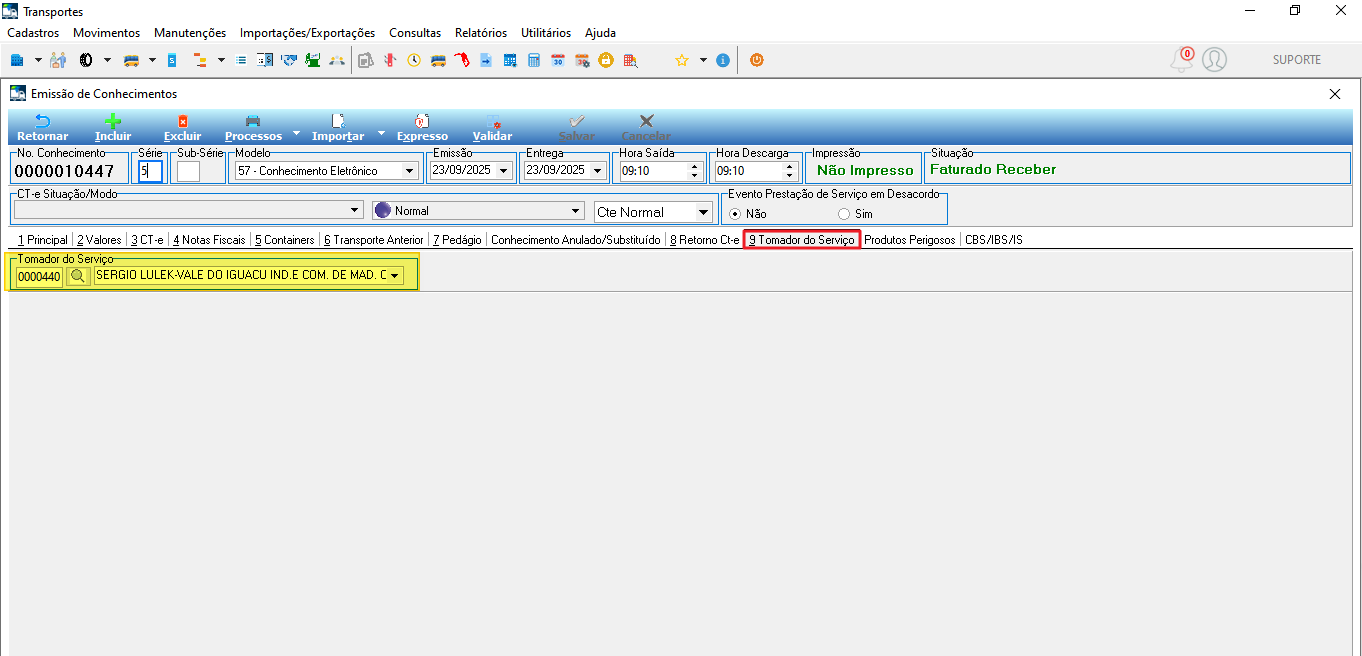Select the Sim radio option
1362x656 pixels.
(x=844, y=214)
